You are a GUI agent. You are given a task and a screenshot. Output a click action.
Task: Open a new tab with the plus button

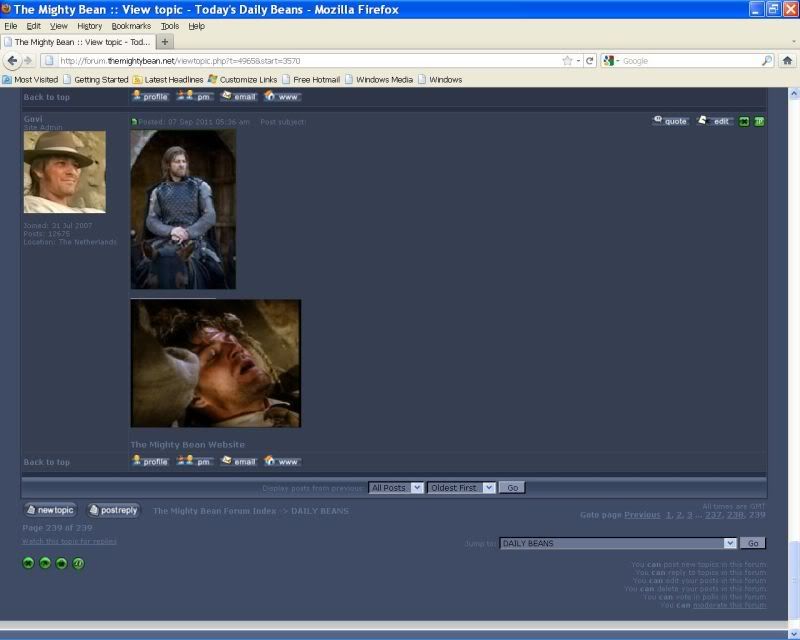pyautogui.click(x=165, y=42)
